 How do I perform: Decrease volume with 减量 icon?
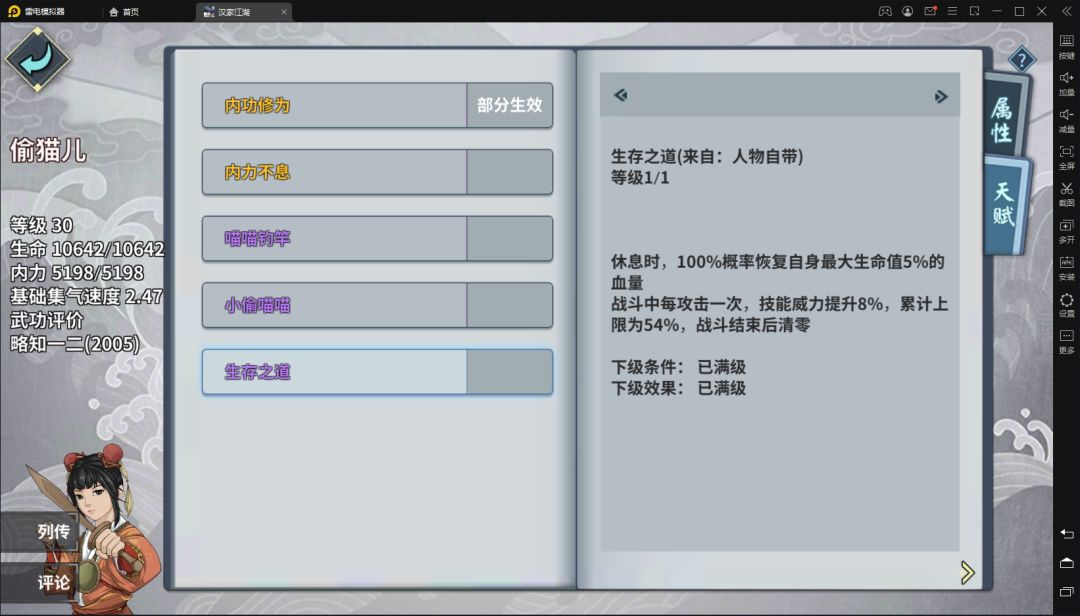1066,120
